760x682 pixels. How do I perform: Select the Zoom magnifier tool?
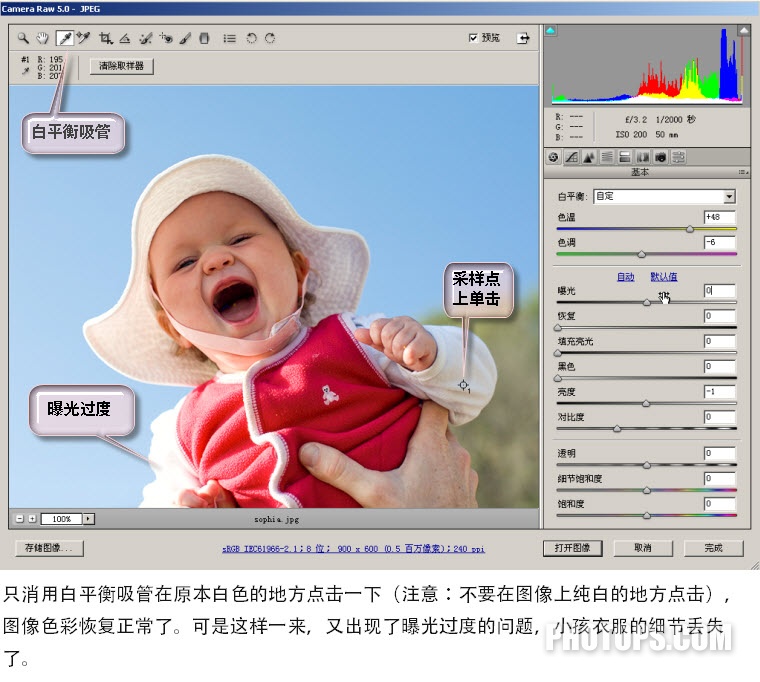[x=23, y=38]
